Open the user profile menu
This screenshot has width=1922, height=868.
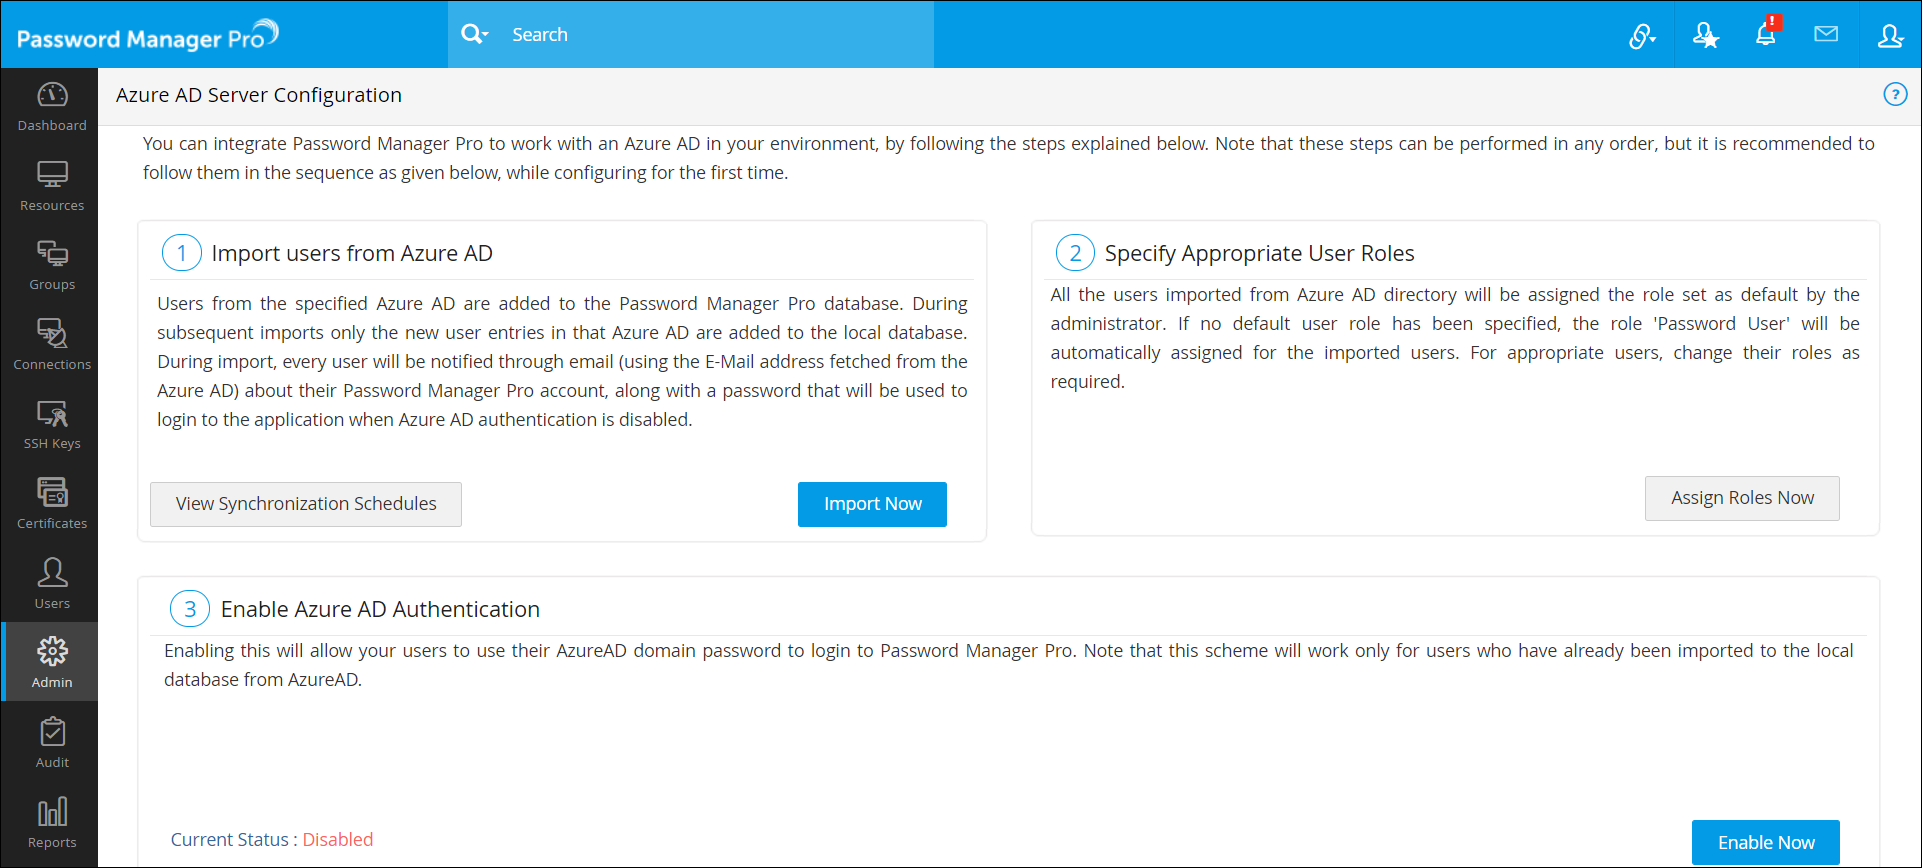point(1890,35)
